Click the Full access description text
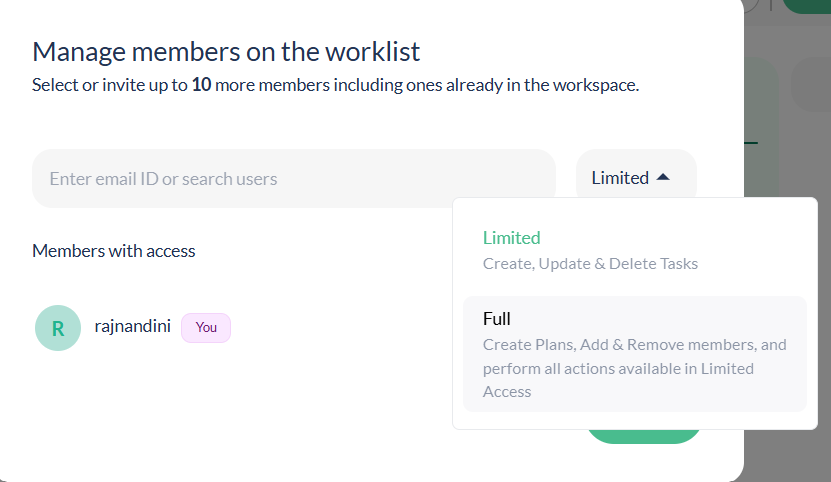831x482 pixels. tap(634, 368)
